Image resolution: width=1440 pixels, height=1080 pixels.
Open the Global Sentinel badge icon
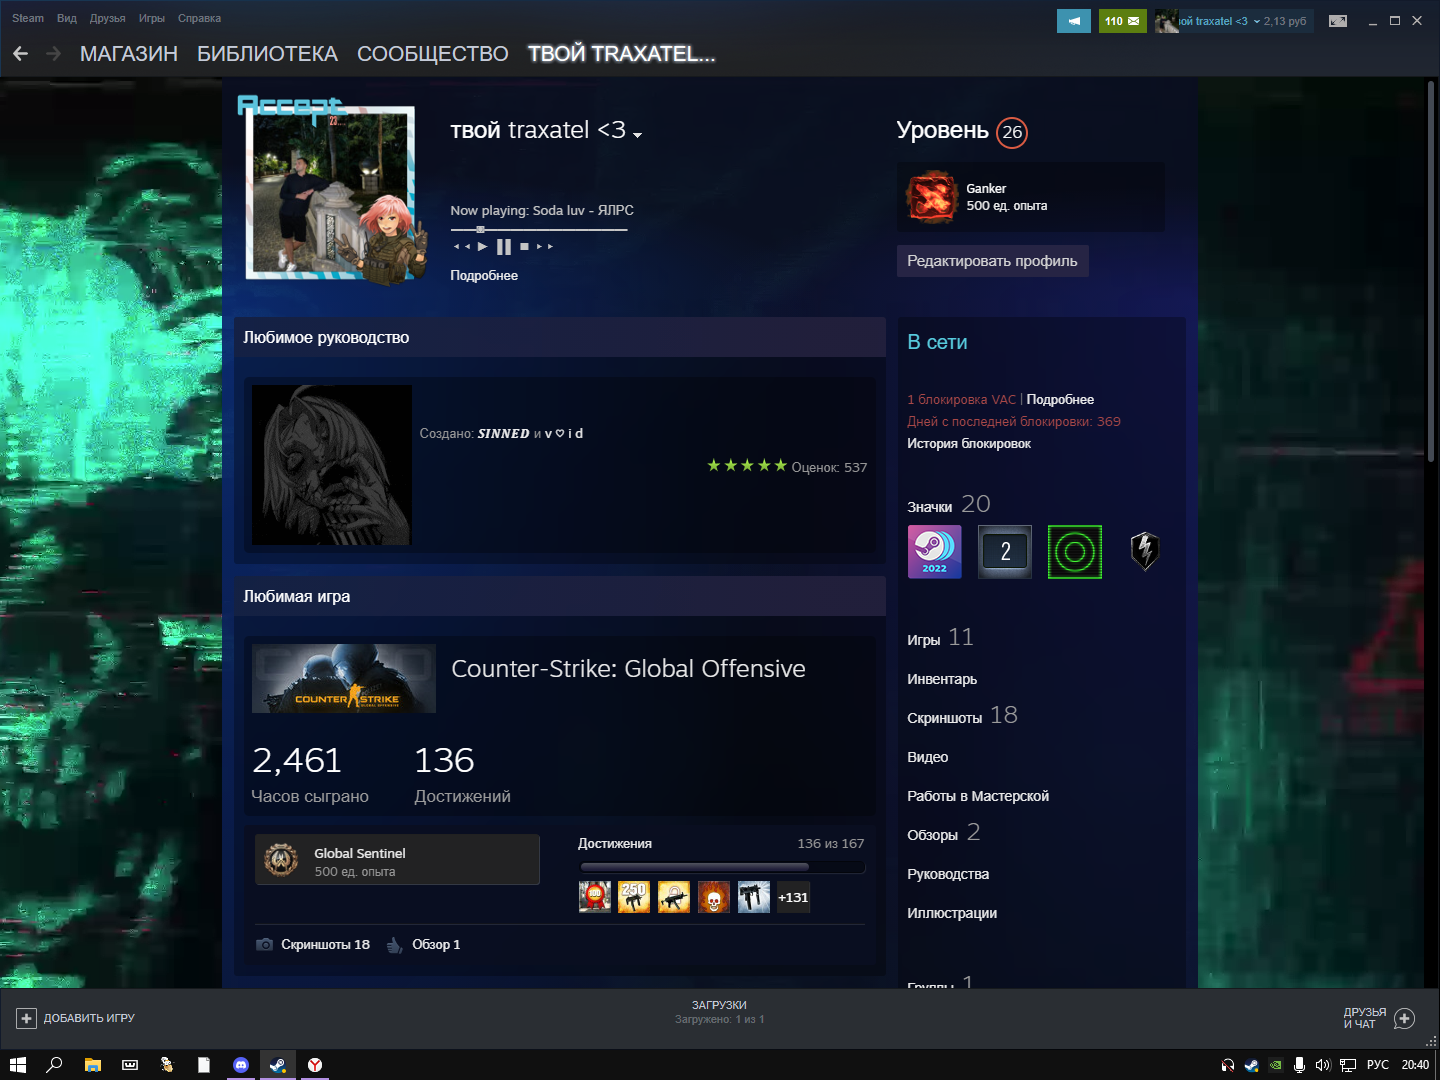(x=281, y=860)
